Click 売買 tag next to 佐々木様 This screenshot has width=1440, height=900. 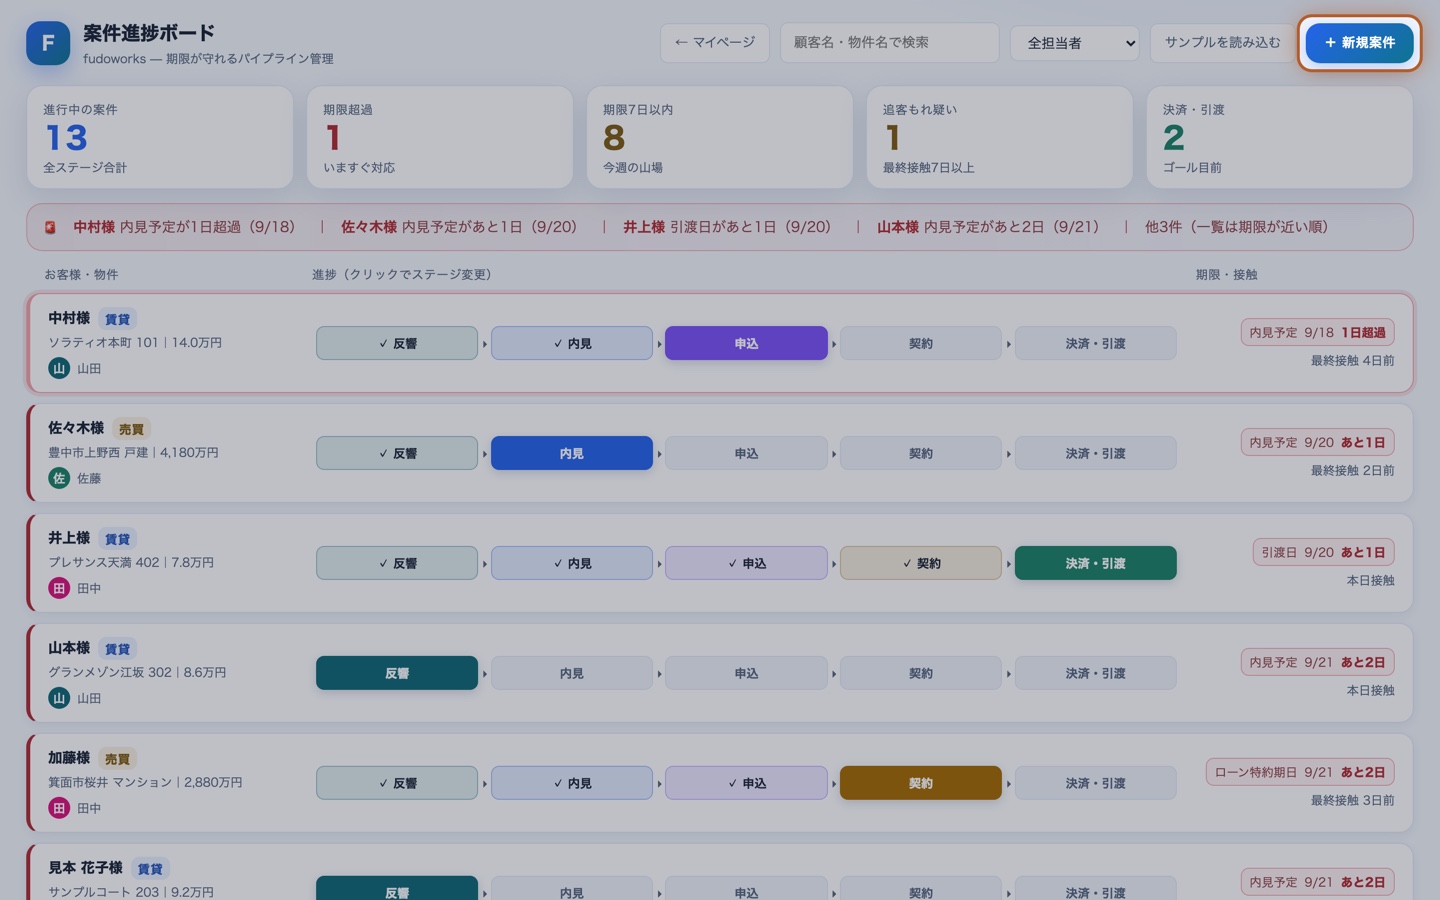(131, 429)
